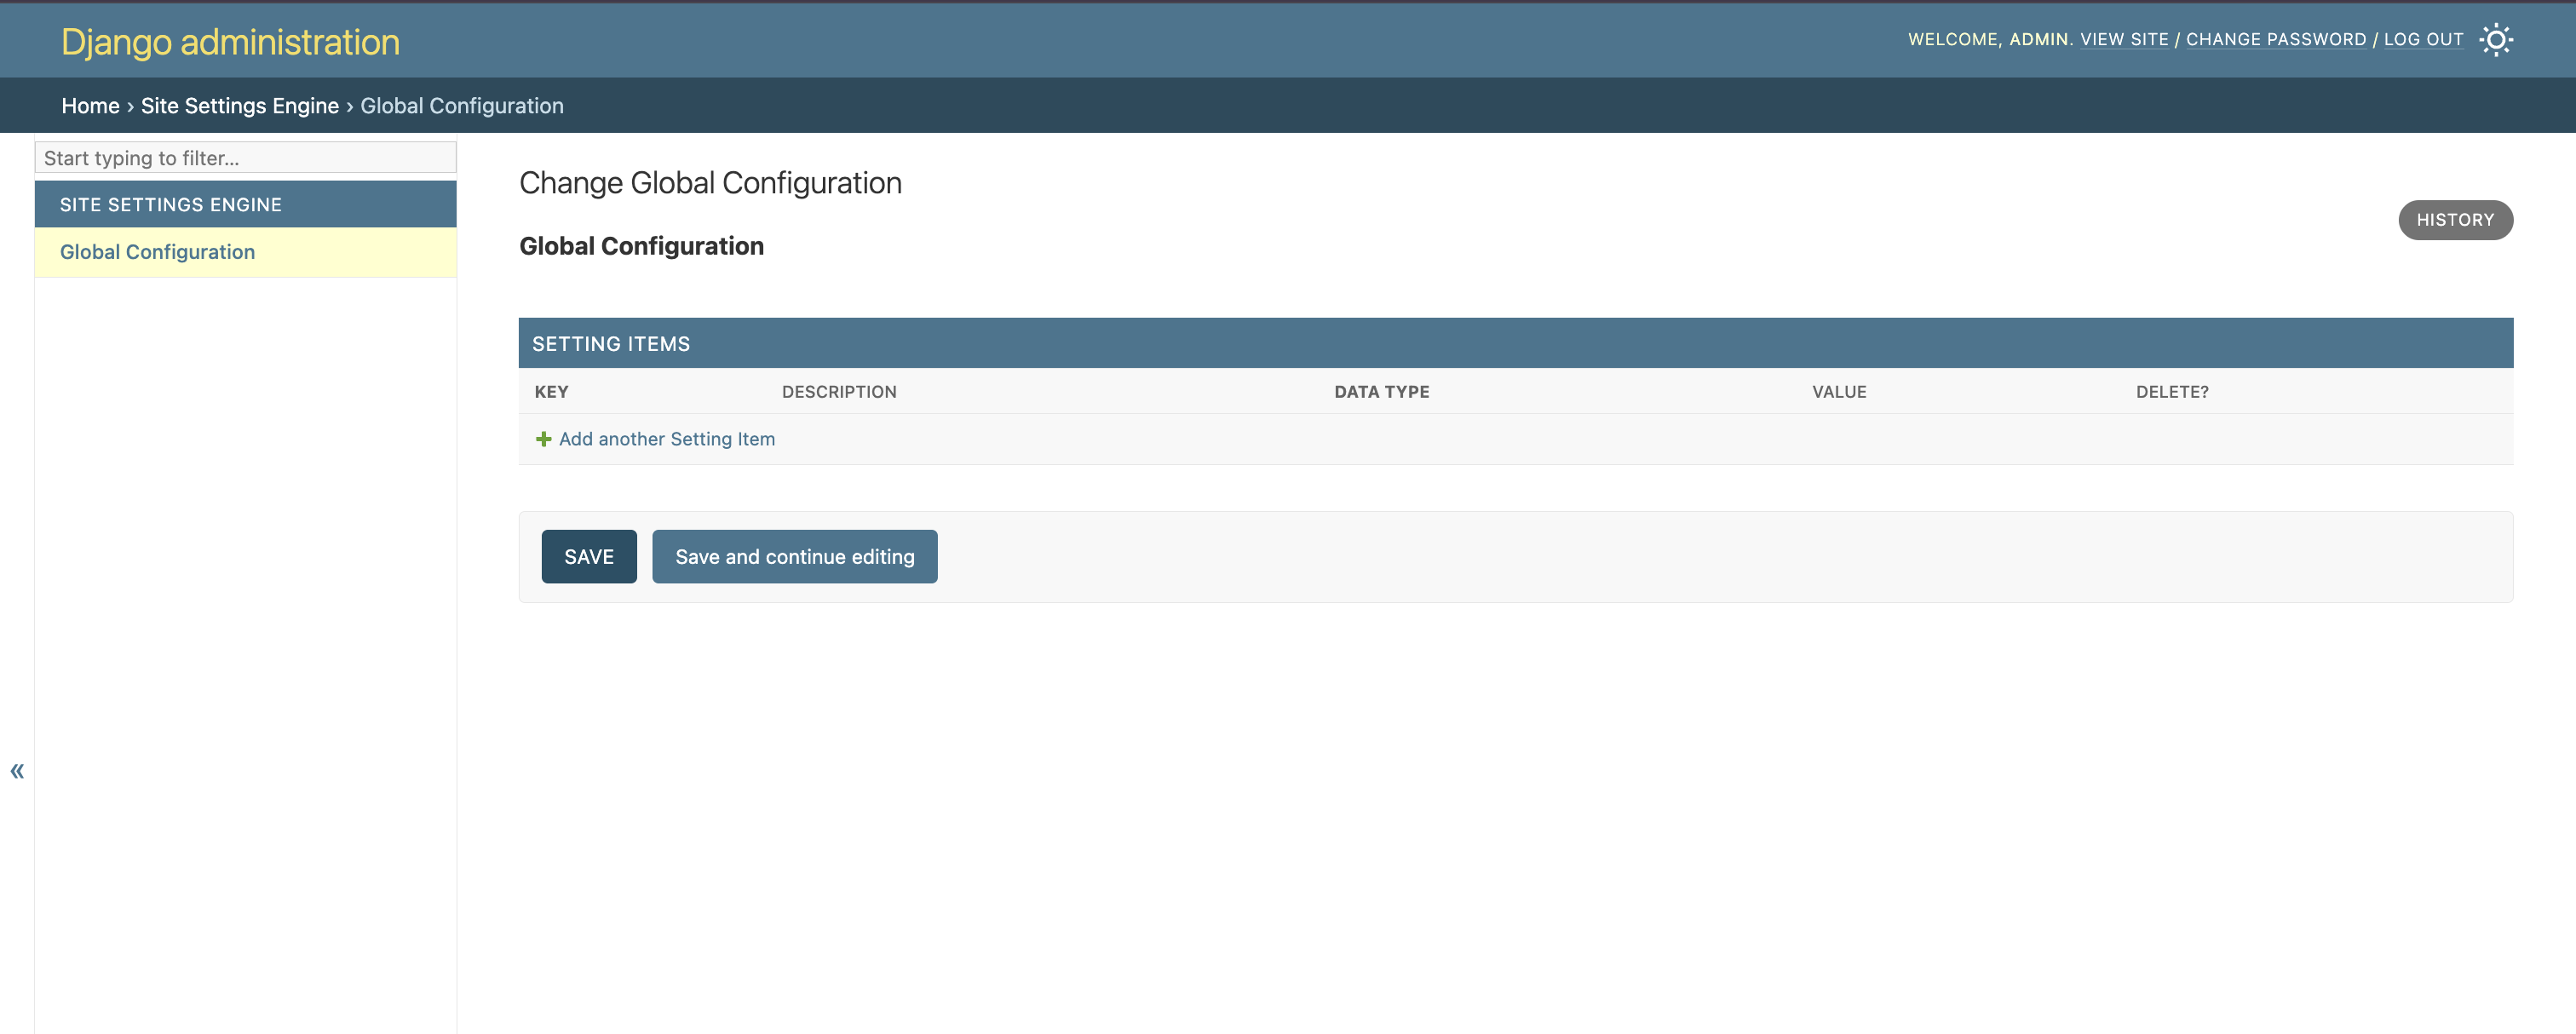
Task: Click the DESCRIPTION column header
Action: point(839,392)
